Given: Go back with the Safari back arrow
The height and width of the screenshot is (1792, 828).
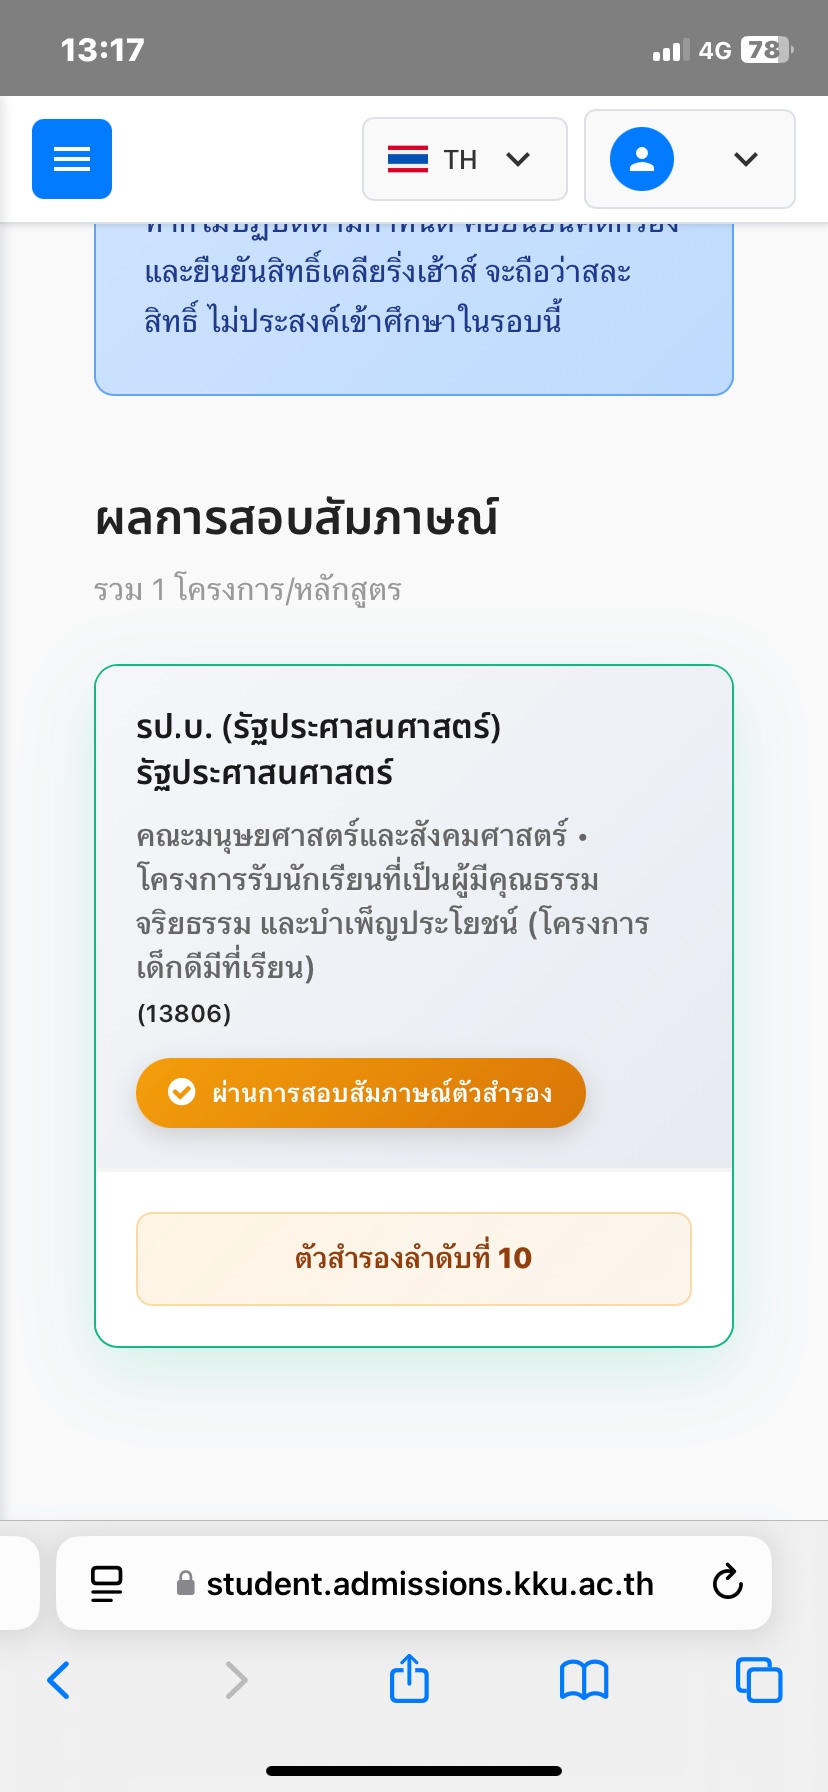Looking at the screenshot, I should [x=60, y=1680].
